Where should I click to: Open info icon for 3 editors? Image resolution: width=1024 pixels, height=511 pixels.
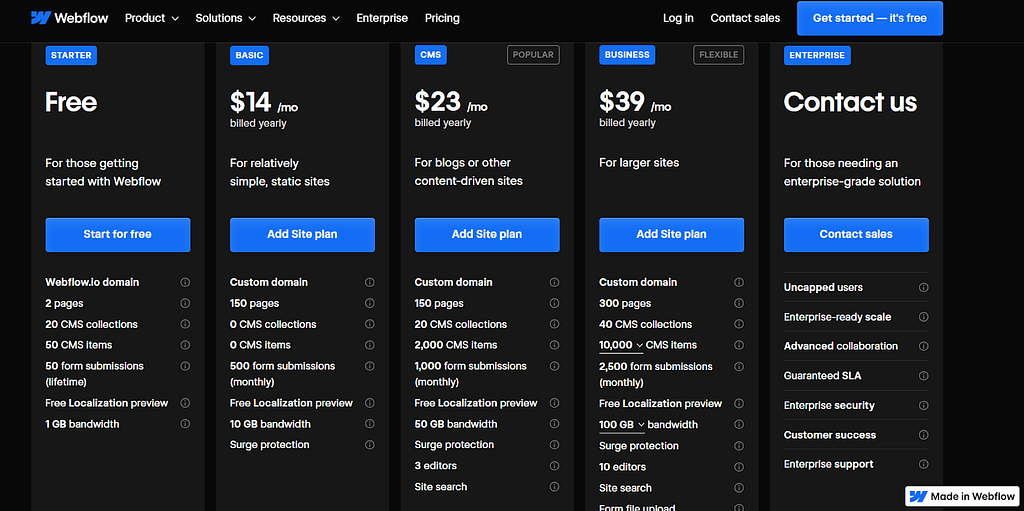554,465
